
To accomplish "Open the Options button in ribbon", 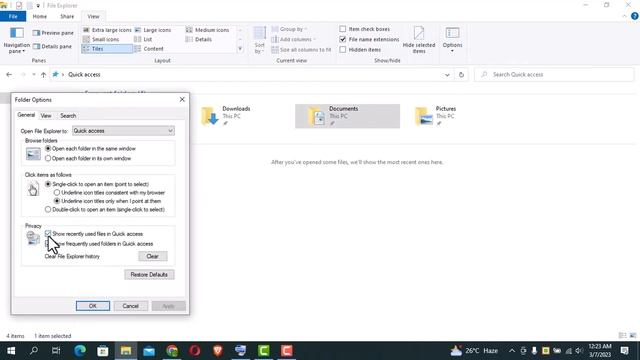I will point(452,39).
